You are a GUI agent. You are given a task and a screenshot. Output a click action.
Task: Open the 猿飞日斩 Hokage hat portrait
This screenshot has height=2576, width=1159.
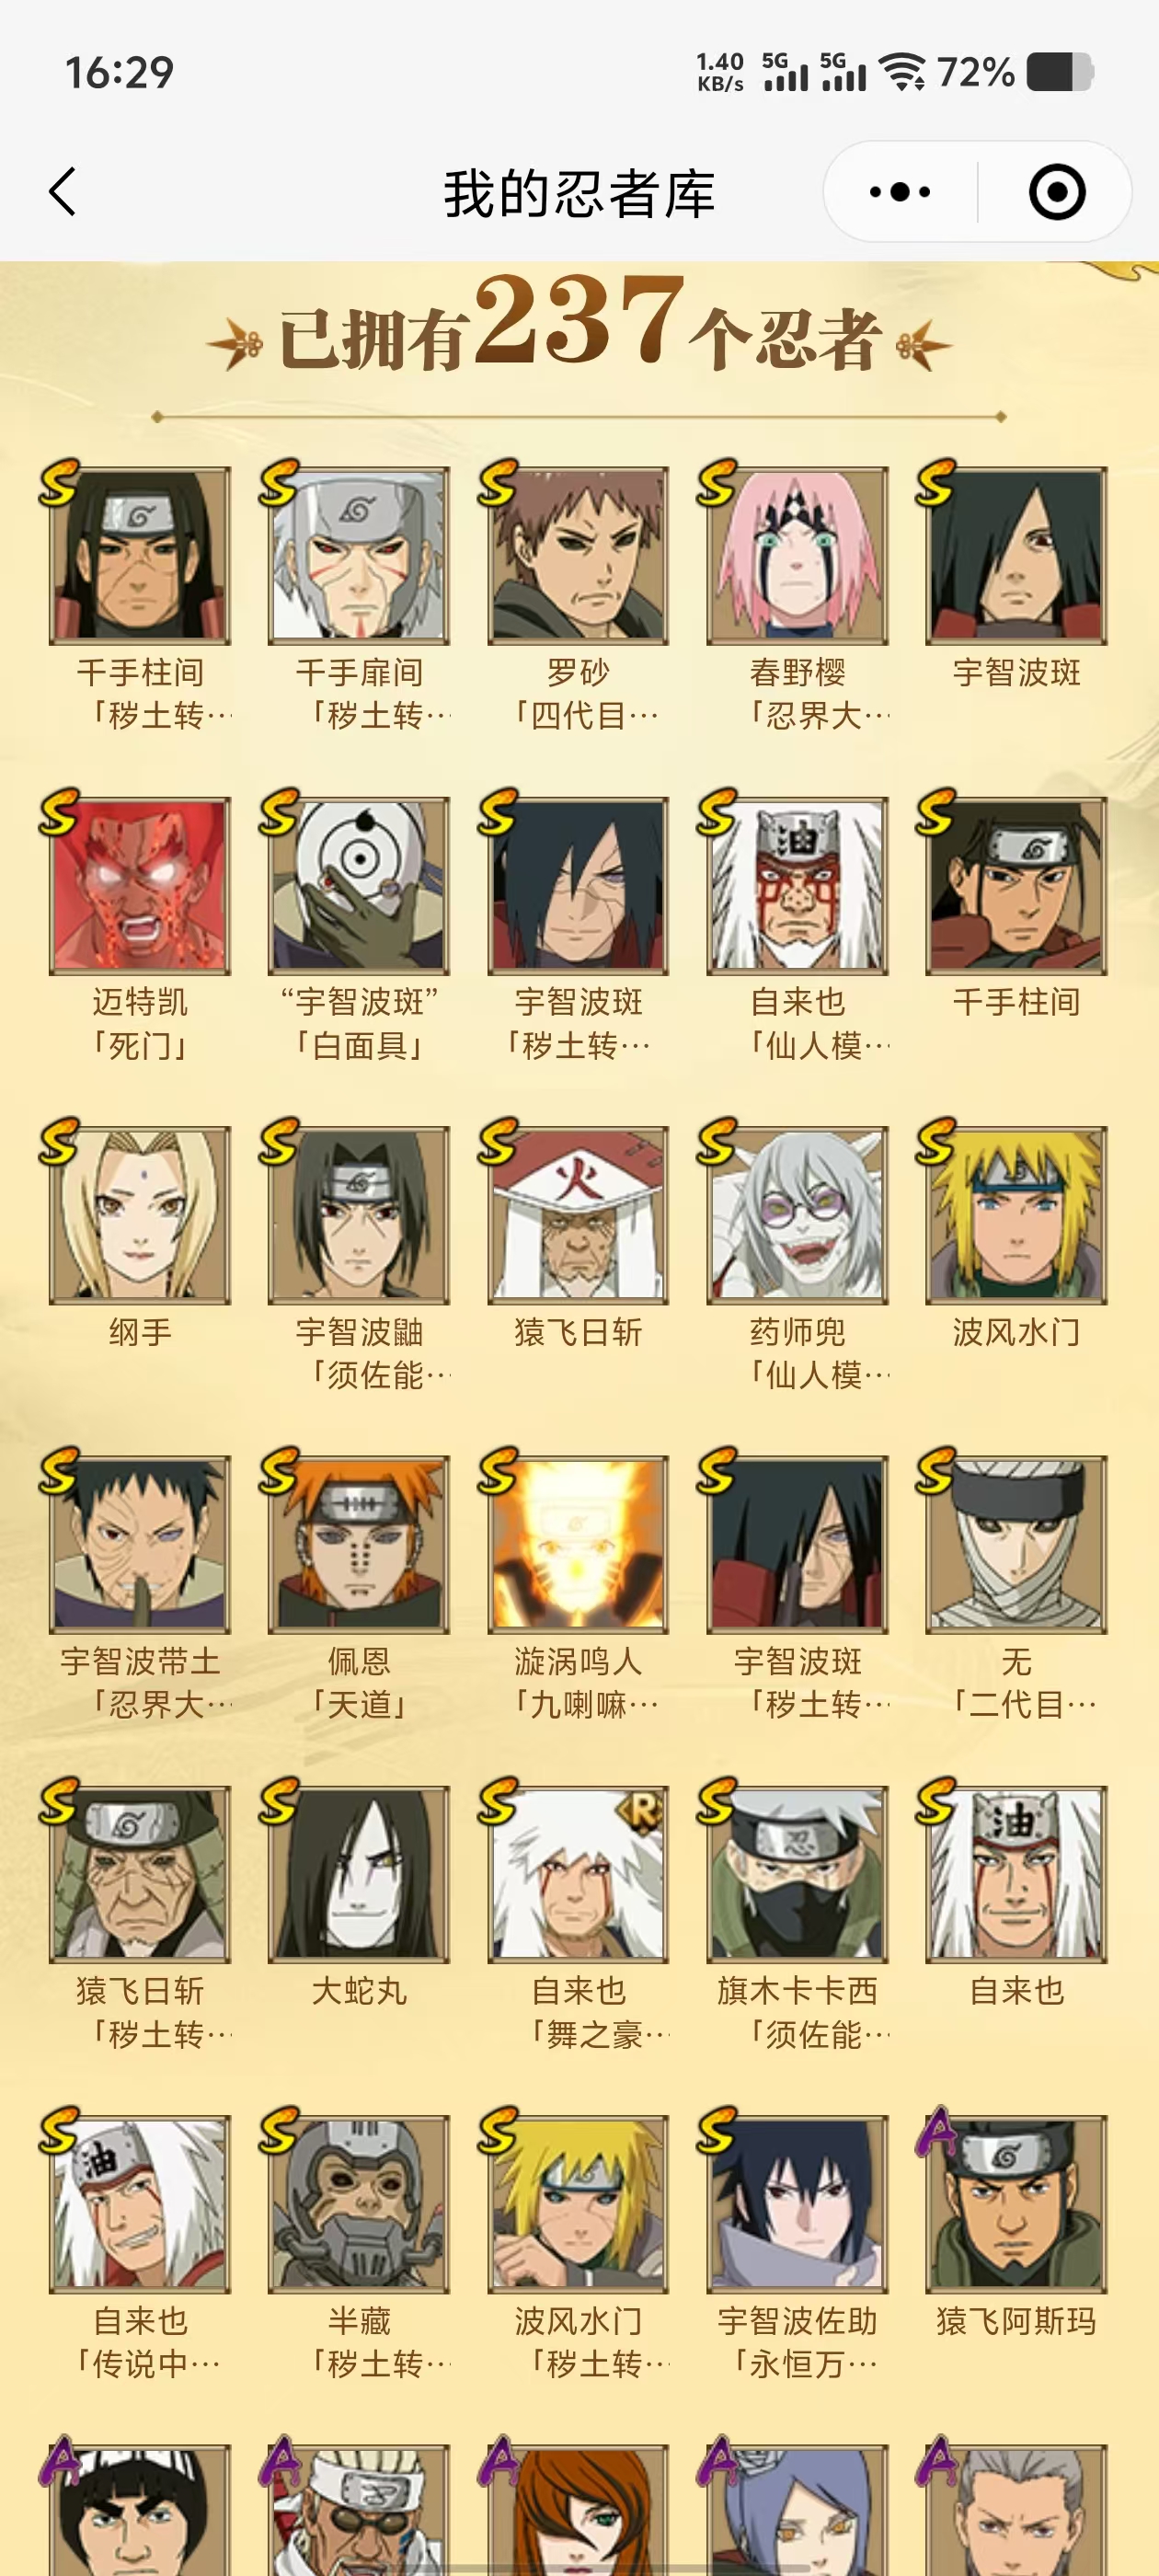click(578, 1215)
